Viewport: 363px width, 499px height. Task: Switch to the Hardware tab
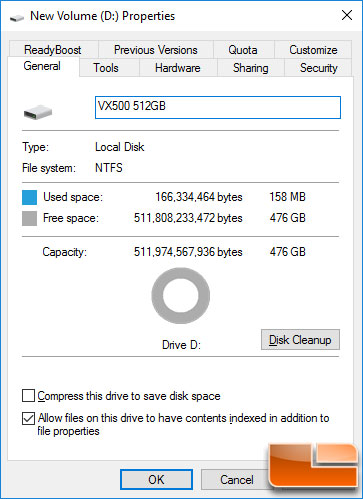178,68
